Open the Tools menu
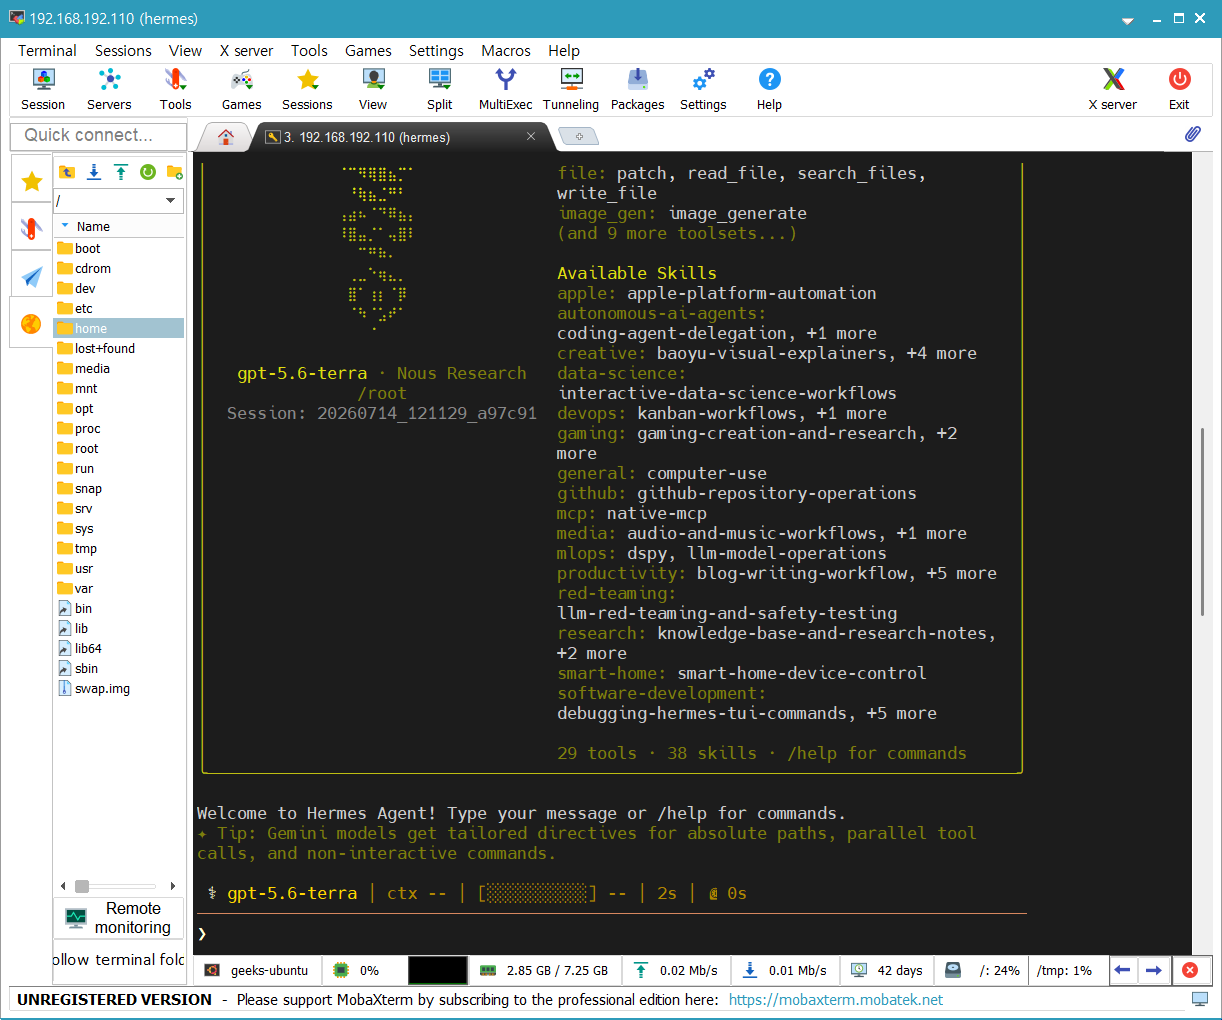Image resolution: width=1222 pixels, height=1020 pixels. pyautogui.click(x=309, y=50)
